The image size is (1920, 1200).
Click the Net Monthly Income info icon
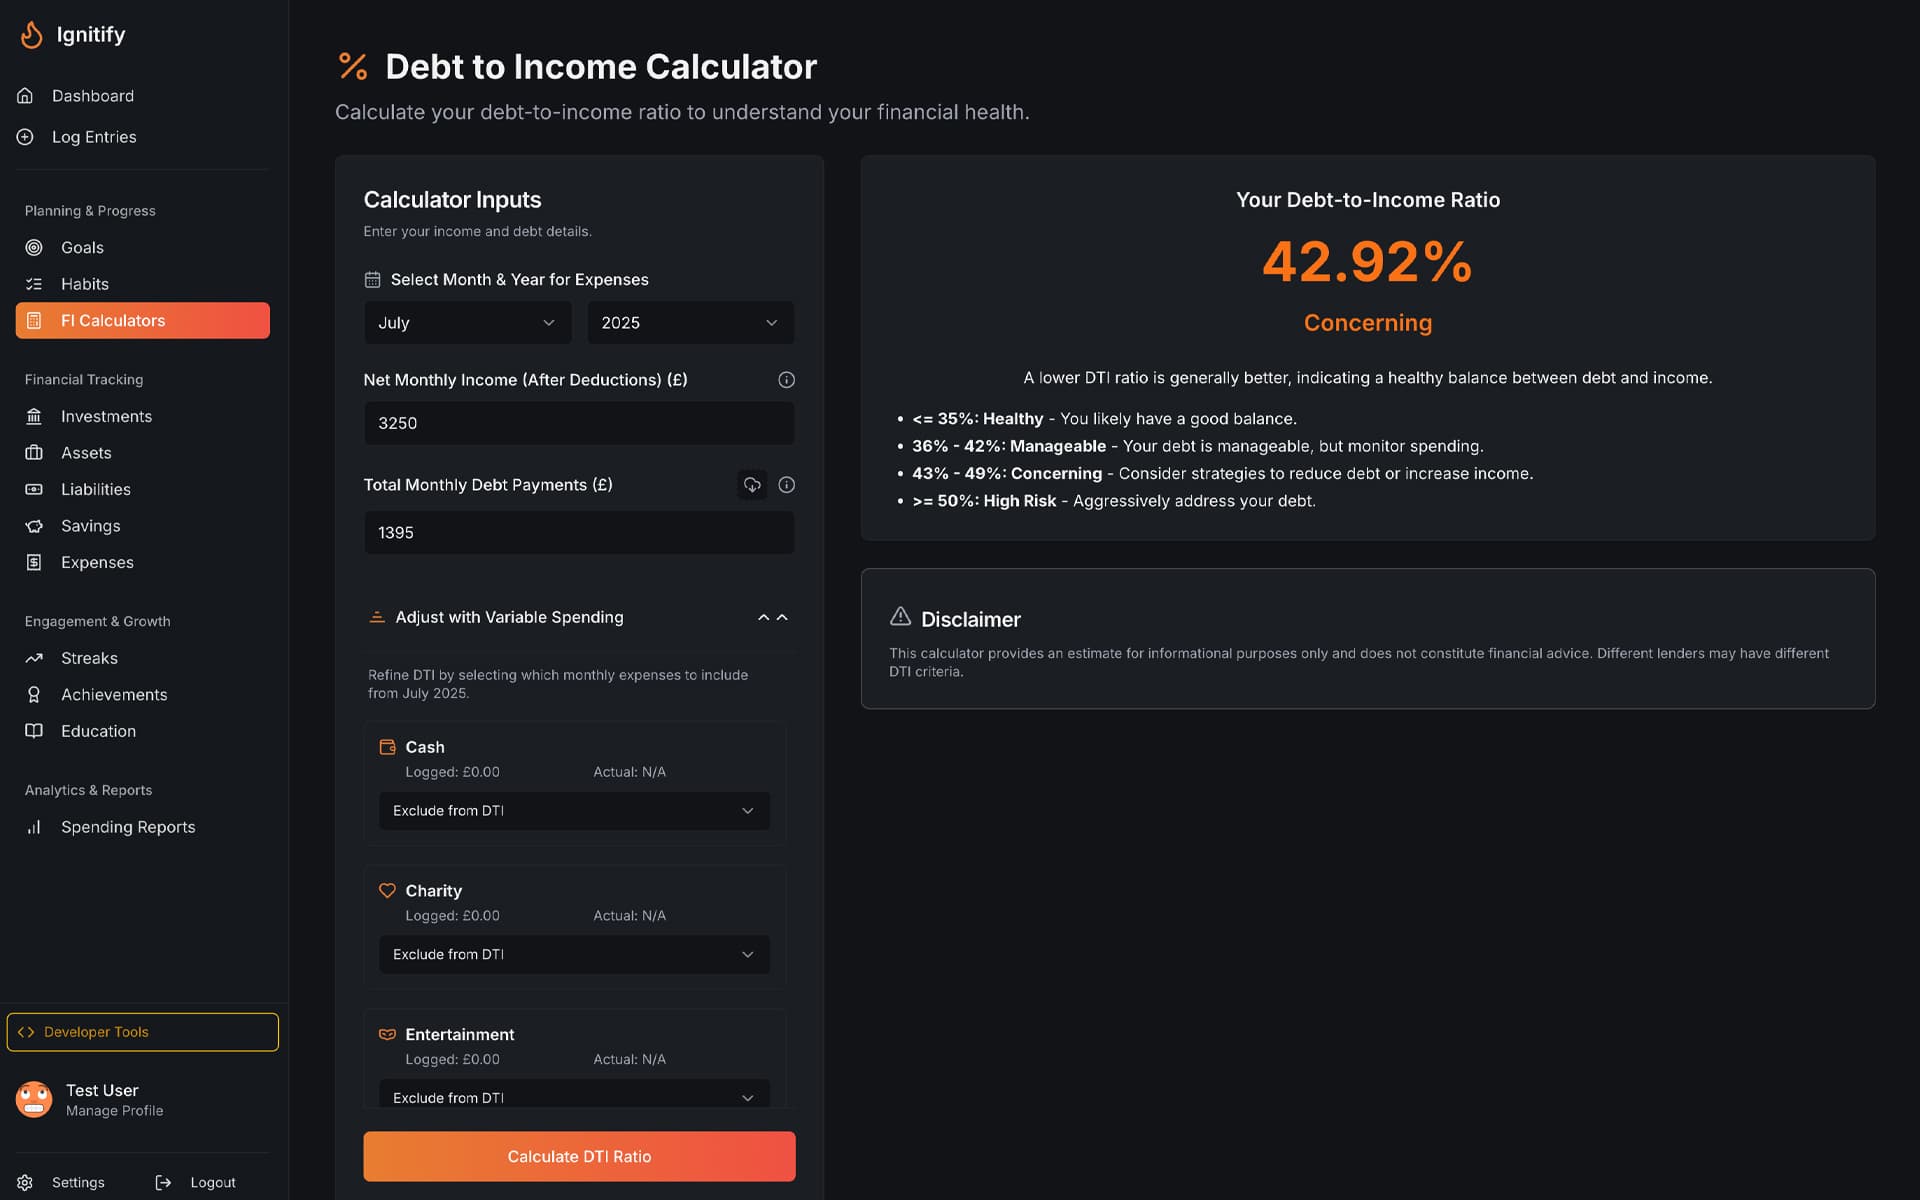click(x=786, y=380)
